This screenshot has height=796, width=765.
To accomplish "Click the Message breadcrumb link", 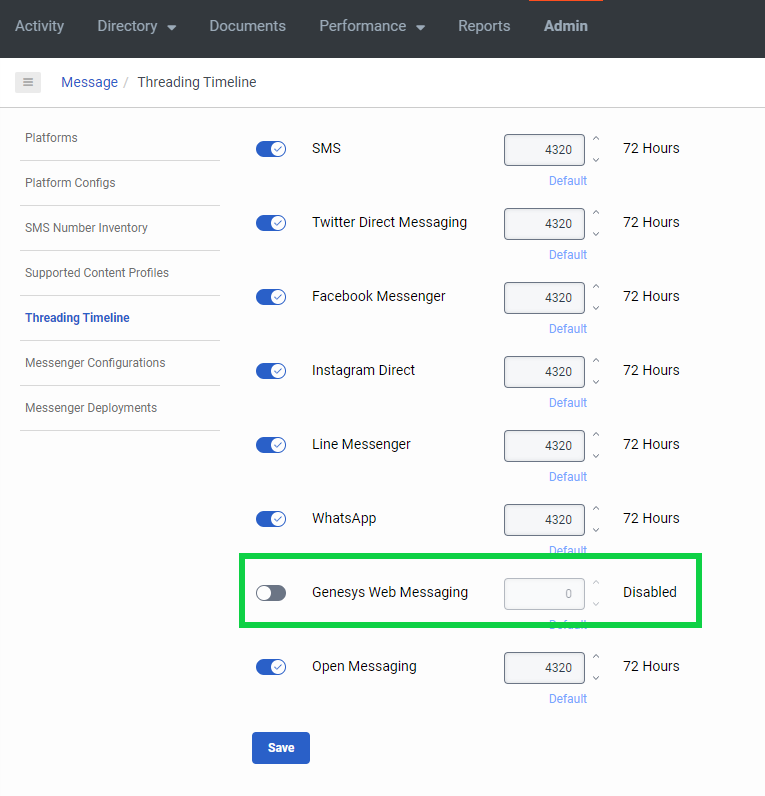I will (89, 82).
